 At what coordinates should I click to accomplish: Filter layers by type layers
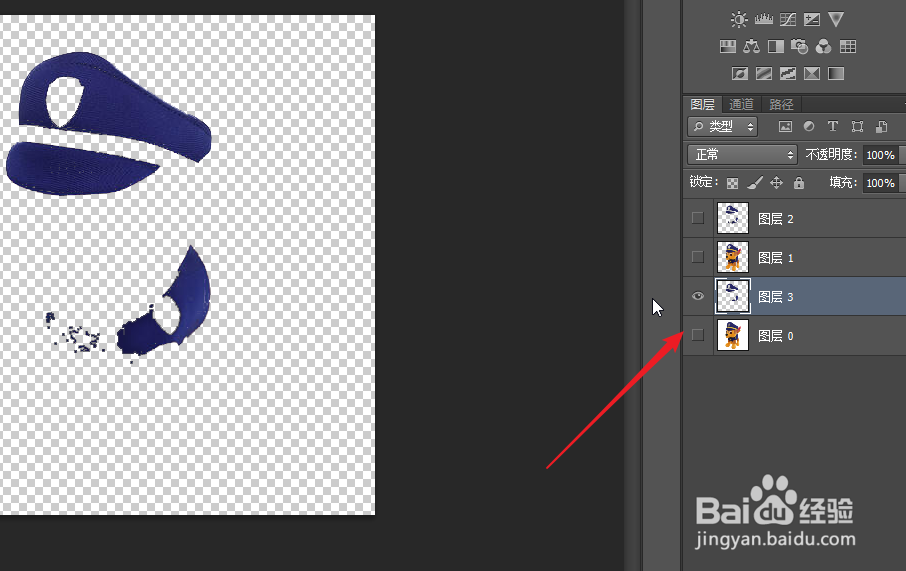coord(833,126)
